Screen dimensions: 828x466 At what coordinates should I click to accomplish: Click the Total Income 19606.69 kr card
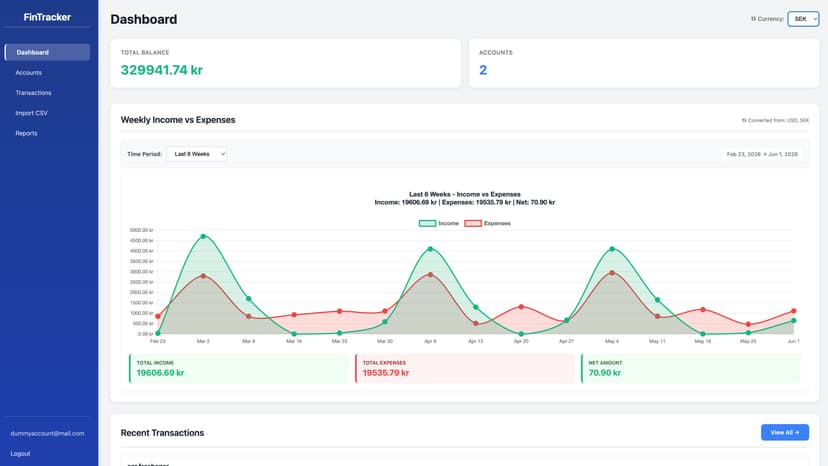(239, 368)
